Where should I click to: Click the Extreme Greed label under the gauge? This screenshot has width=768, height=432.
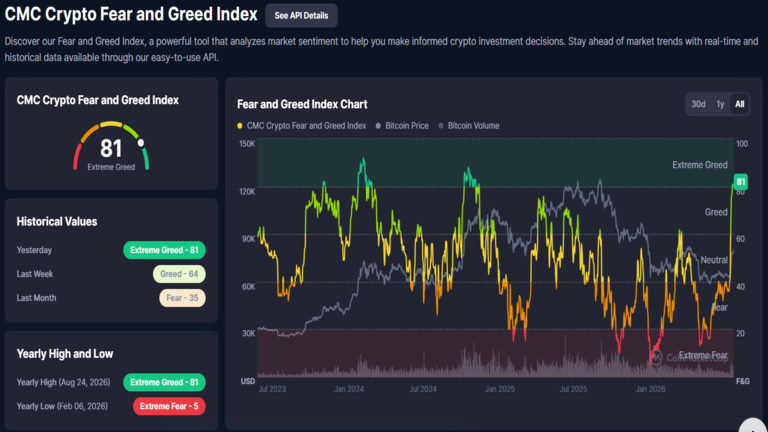point(111,167)
